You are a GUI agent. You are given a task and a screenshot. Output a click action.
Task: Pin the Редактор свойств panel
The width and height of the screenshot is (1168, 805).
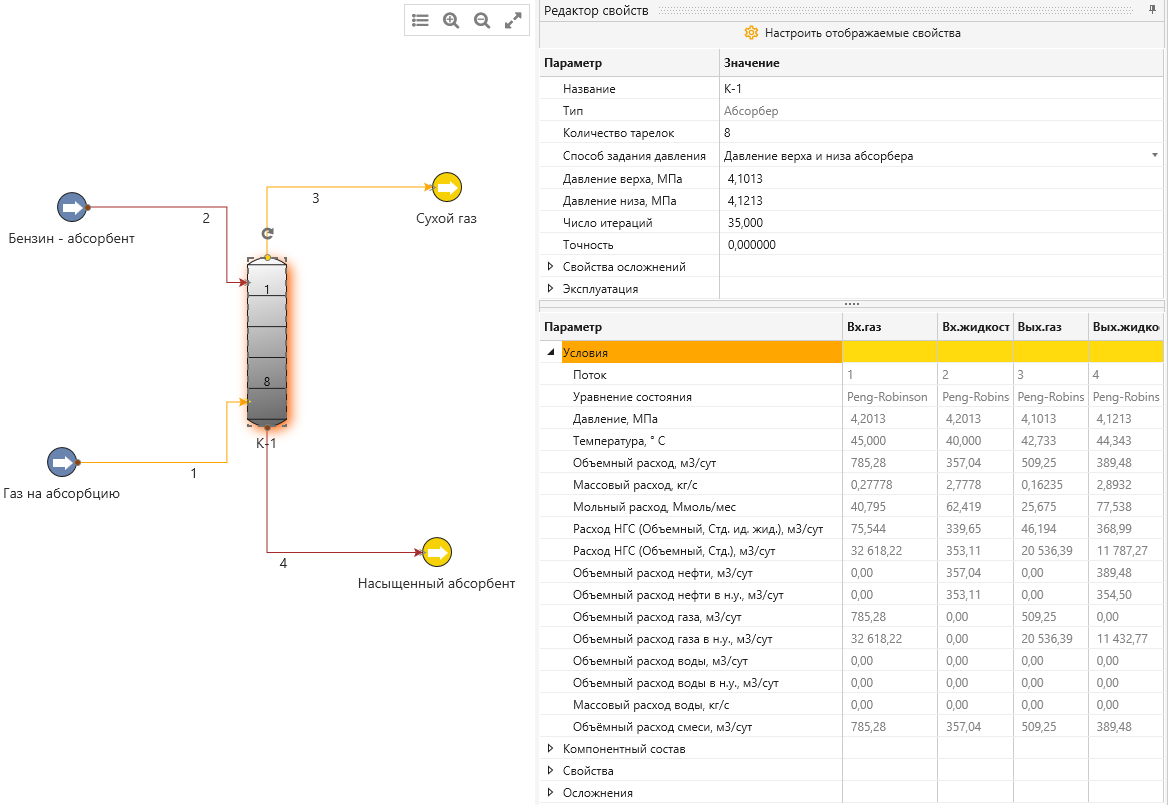1152,10
